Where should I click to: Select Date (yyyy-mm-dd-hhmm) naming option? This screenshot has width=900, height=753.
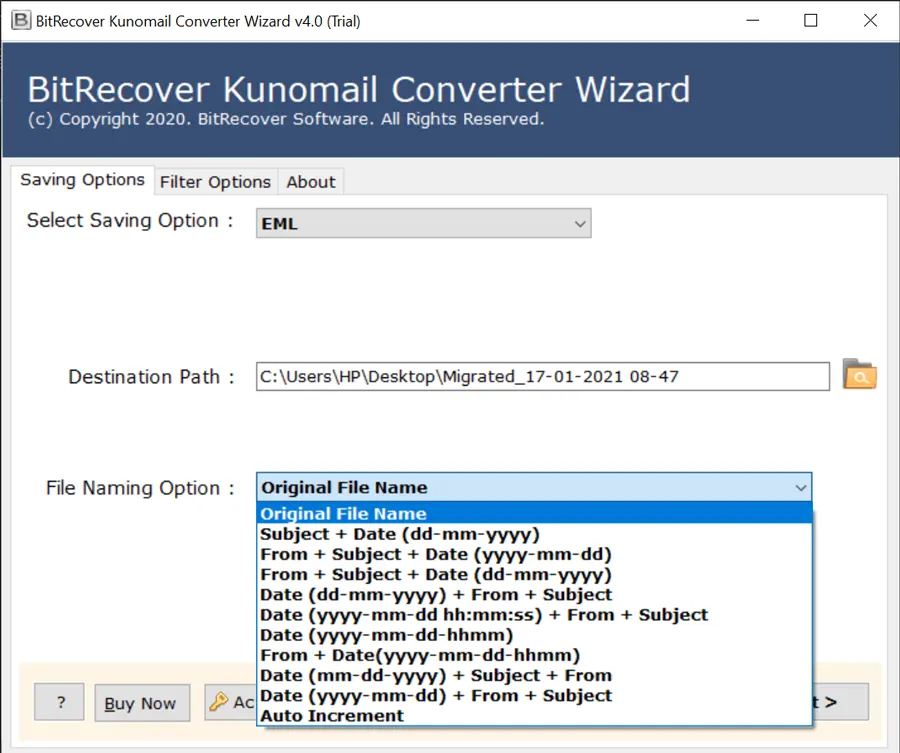click(534, 635)
